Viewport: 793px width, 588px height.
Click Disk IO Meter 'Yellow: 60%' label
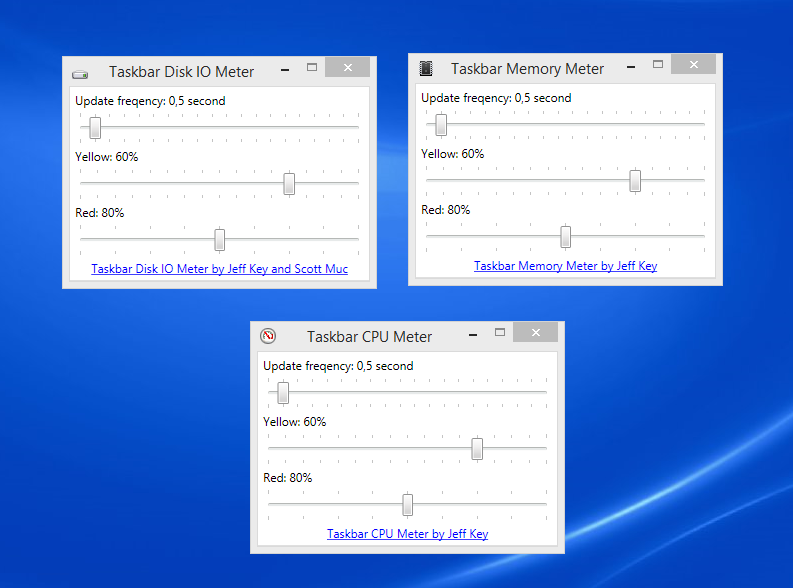tap(107, 157)
